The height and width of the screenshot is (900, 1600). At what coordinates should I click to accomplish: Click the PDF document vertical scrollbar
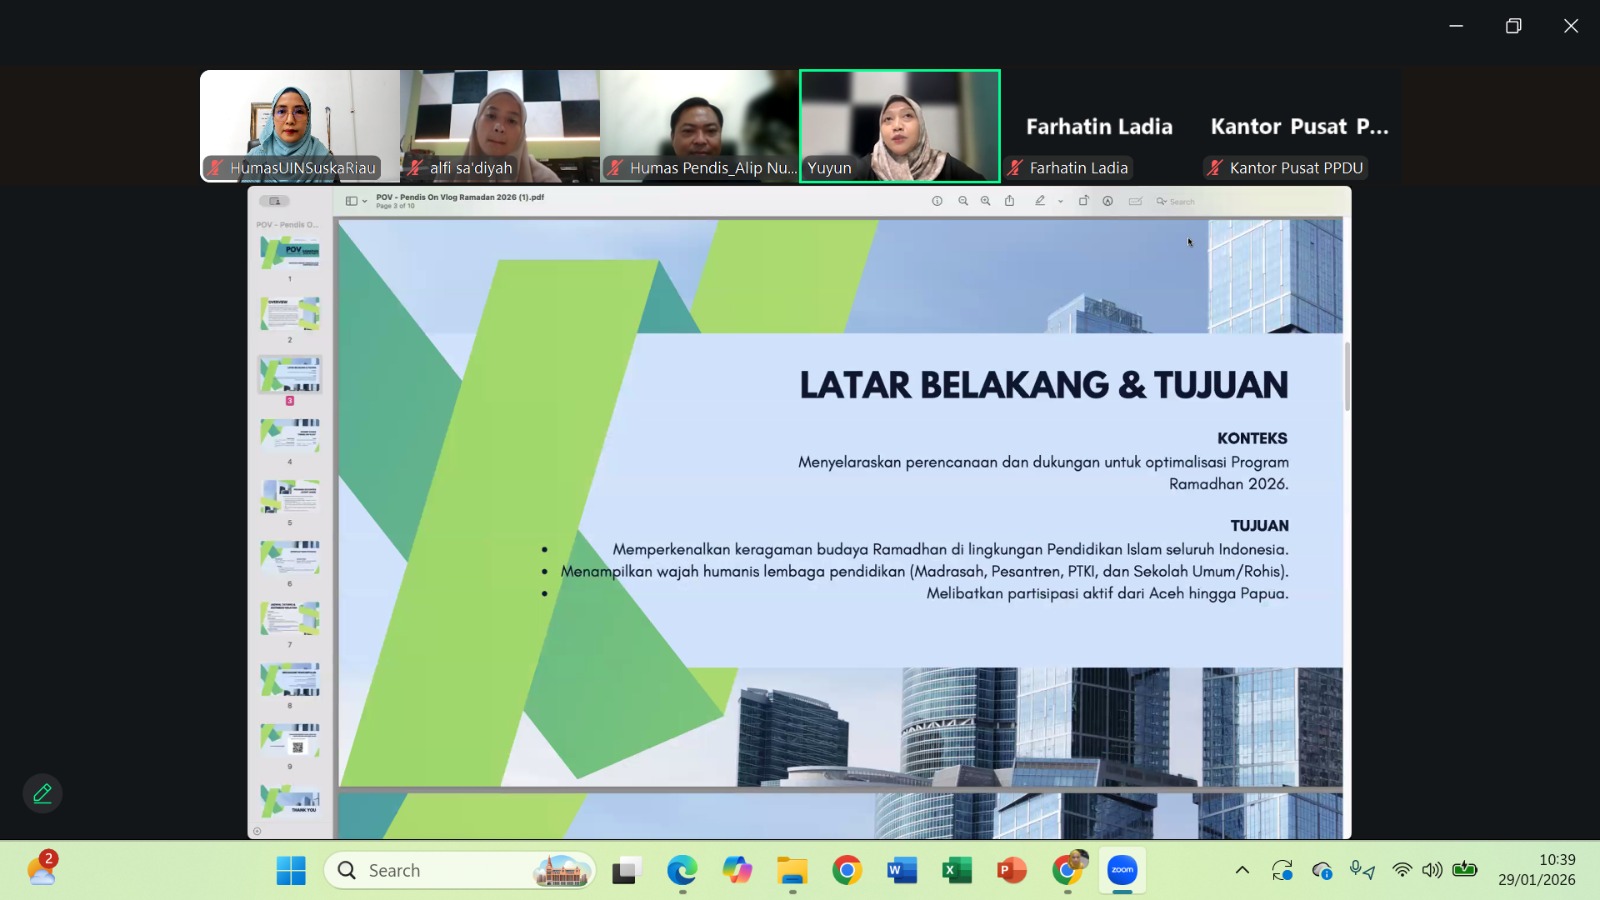tap(1347, 377)
